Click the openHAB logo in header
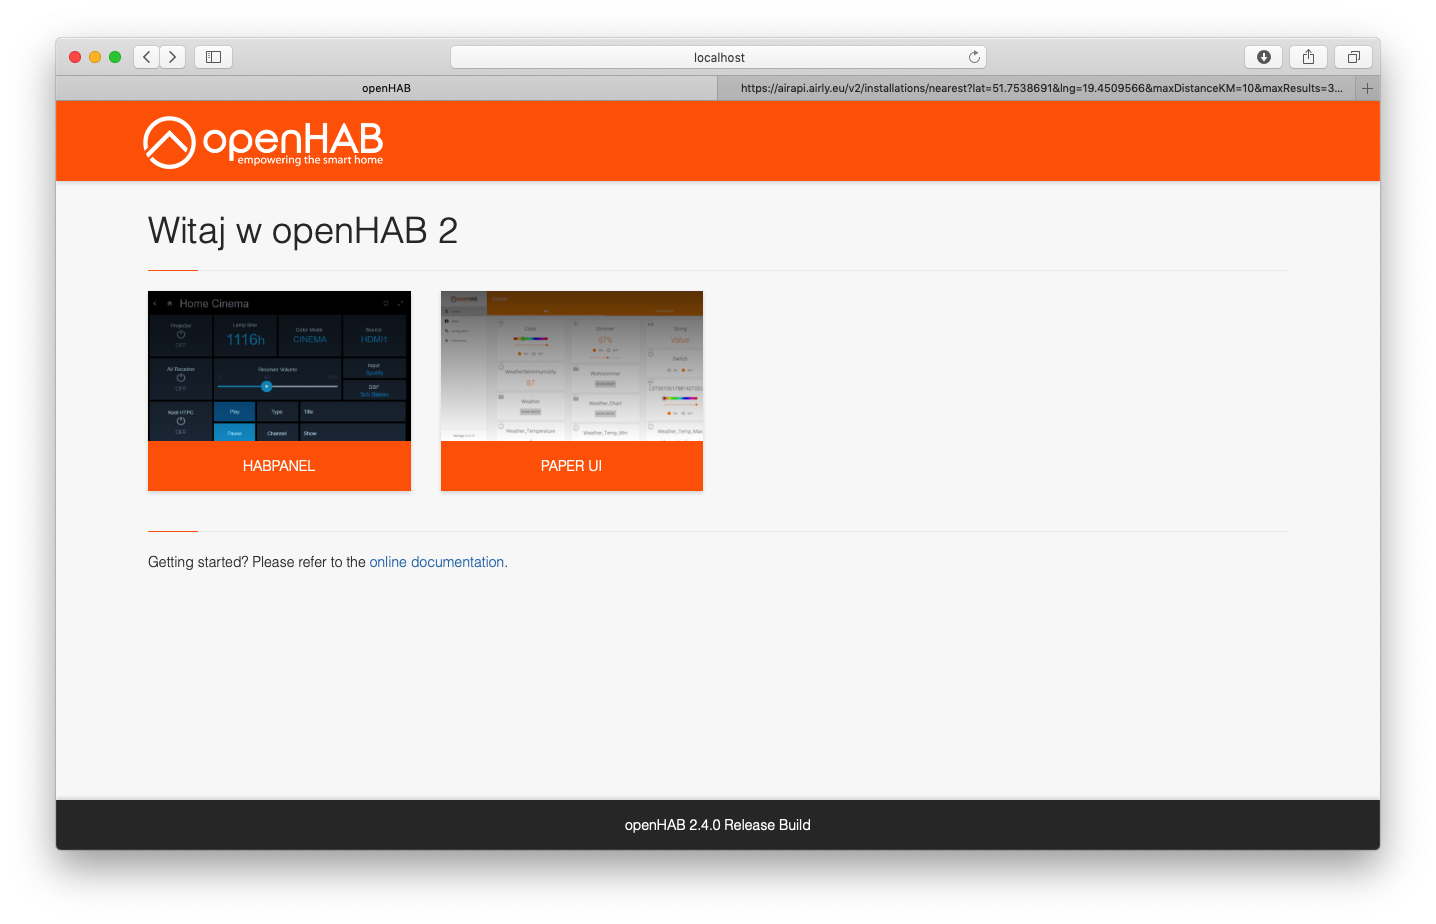1436x924 pixels. point(263,142)
